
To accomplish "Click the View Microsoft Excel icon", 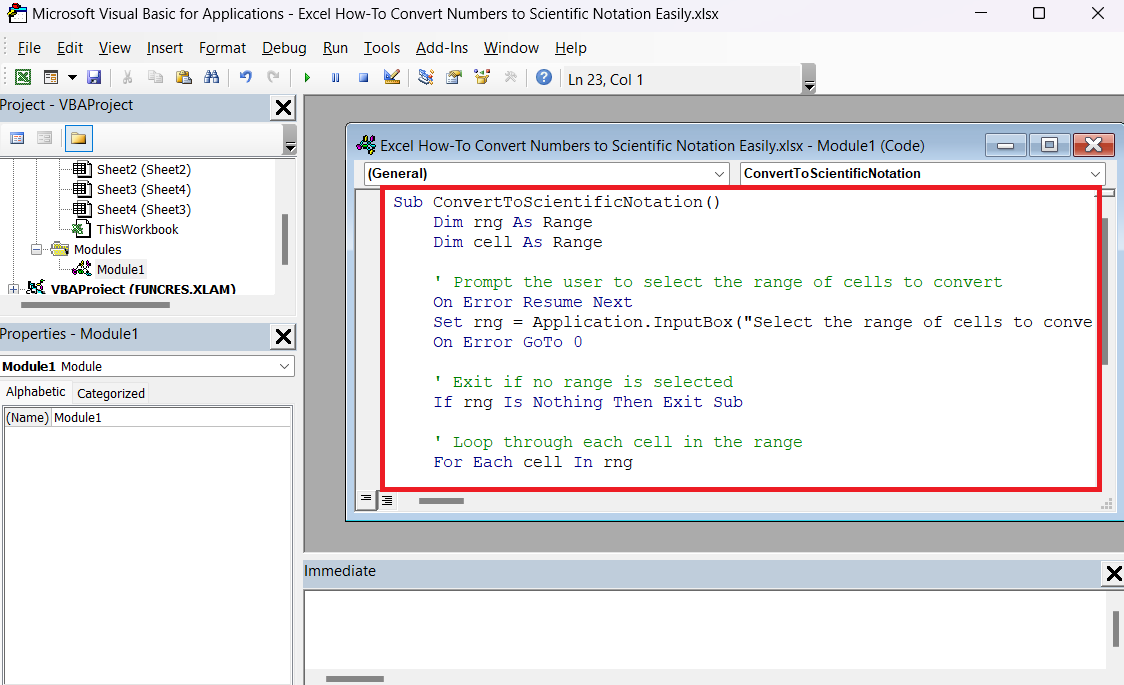I will pos(23,77).
